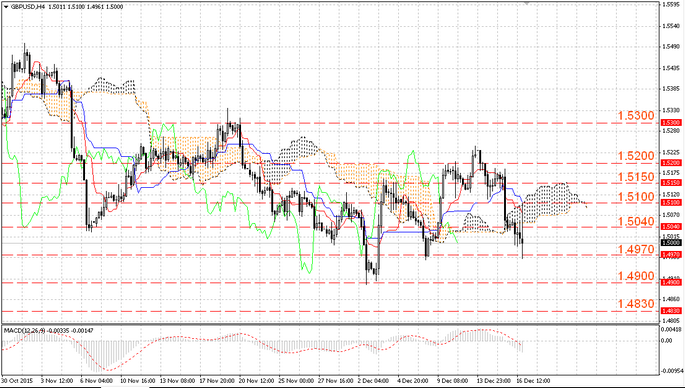
Task: Click the red 1.4830 axis price tag
Action: click(671, 311)
